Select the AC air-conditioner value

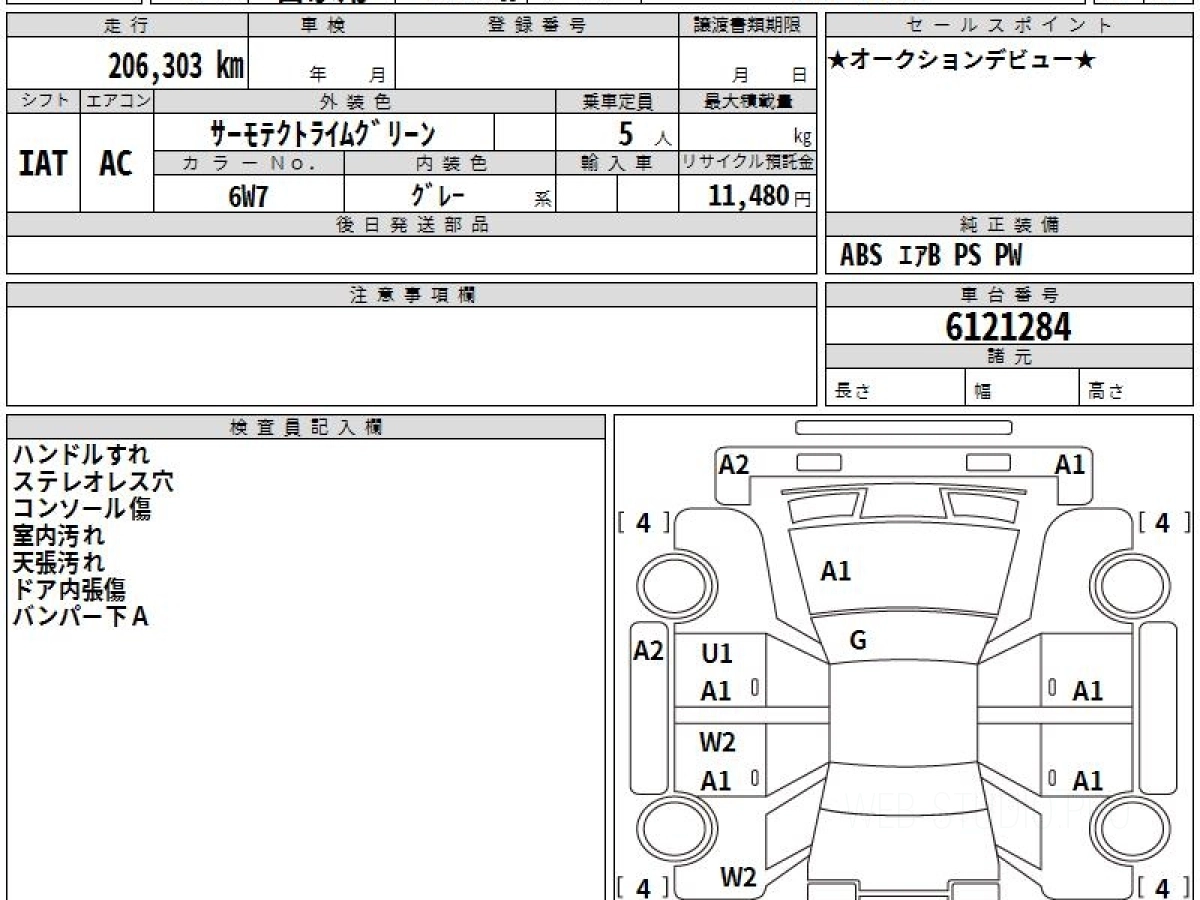117,163
